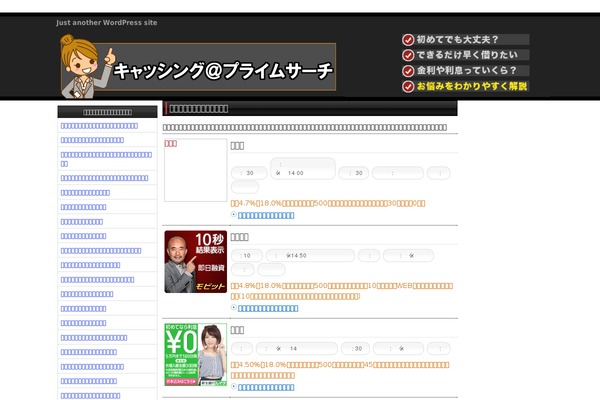Viewport: 600px width, 400px height.
Task: Click the Just another WordPress site tagline
Action: [106, 23]
